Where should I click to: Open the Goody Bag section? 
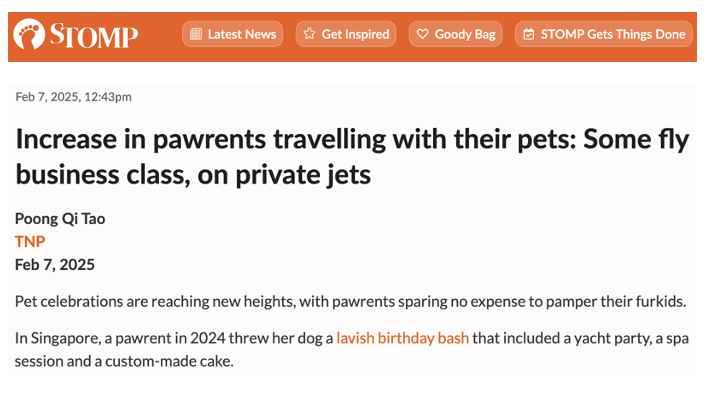pyautogui.click(x=456, y=34)
